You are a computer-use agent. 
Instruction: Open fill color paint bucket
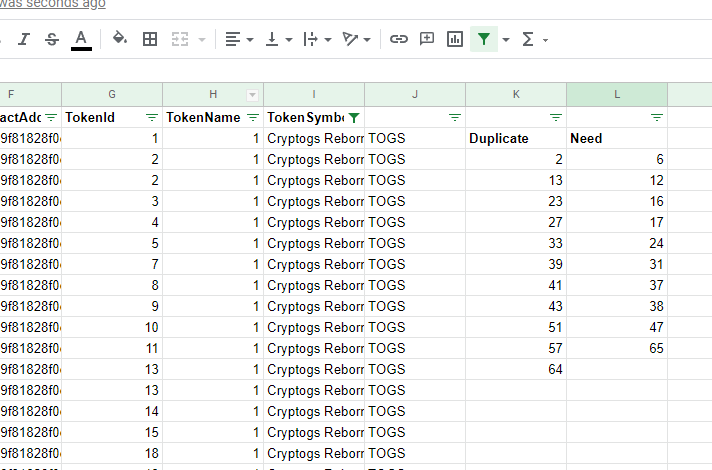pos(119,39)
